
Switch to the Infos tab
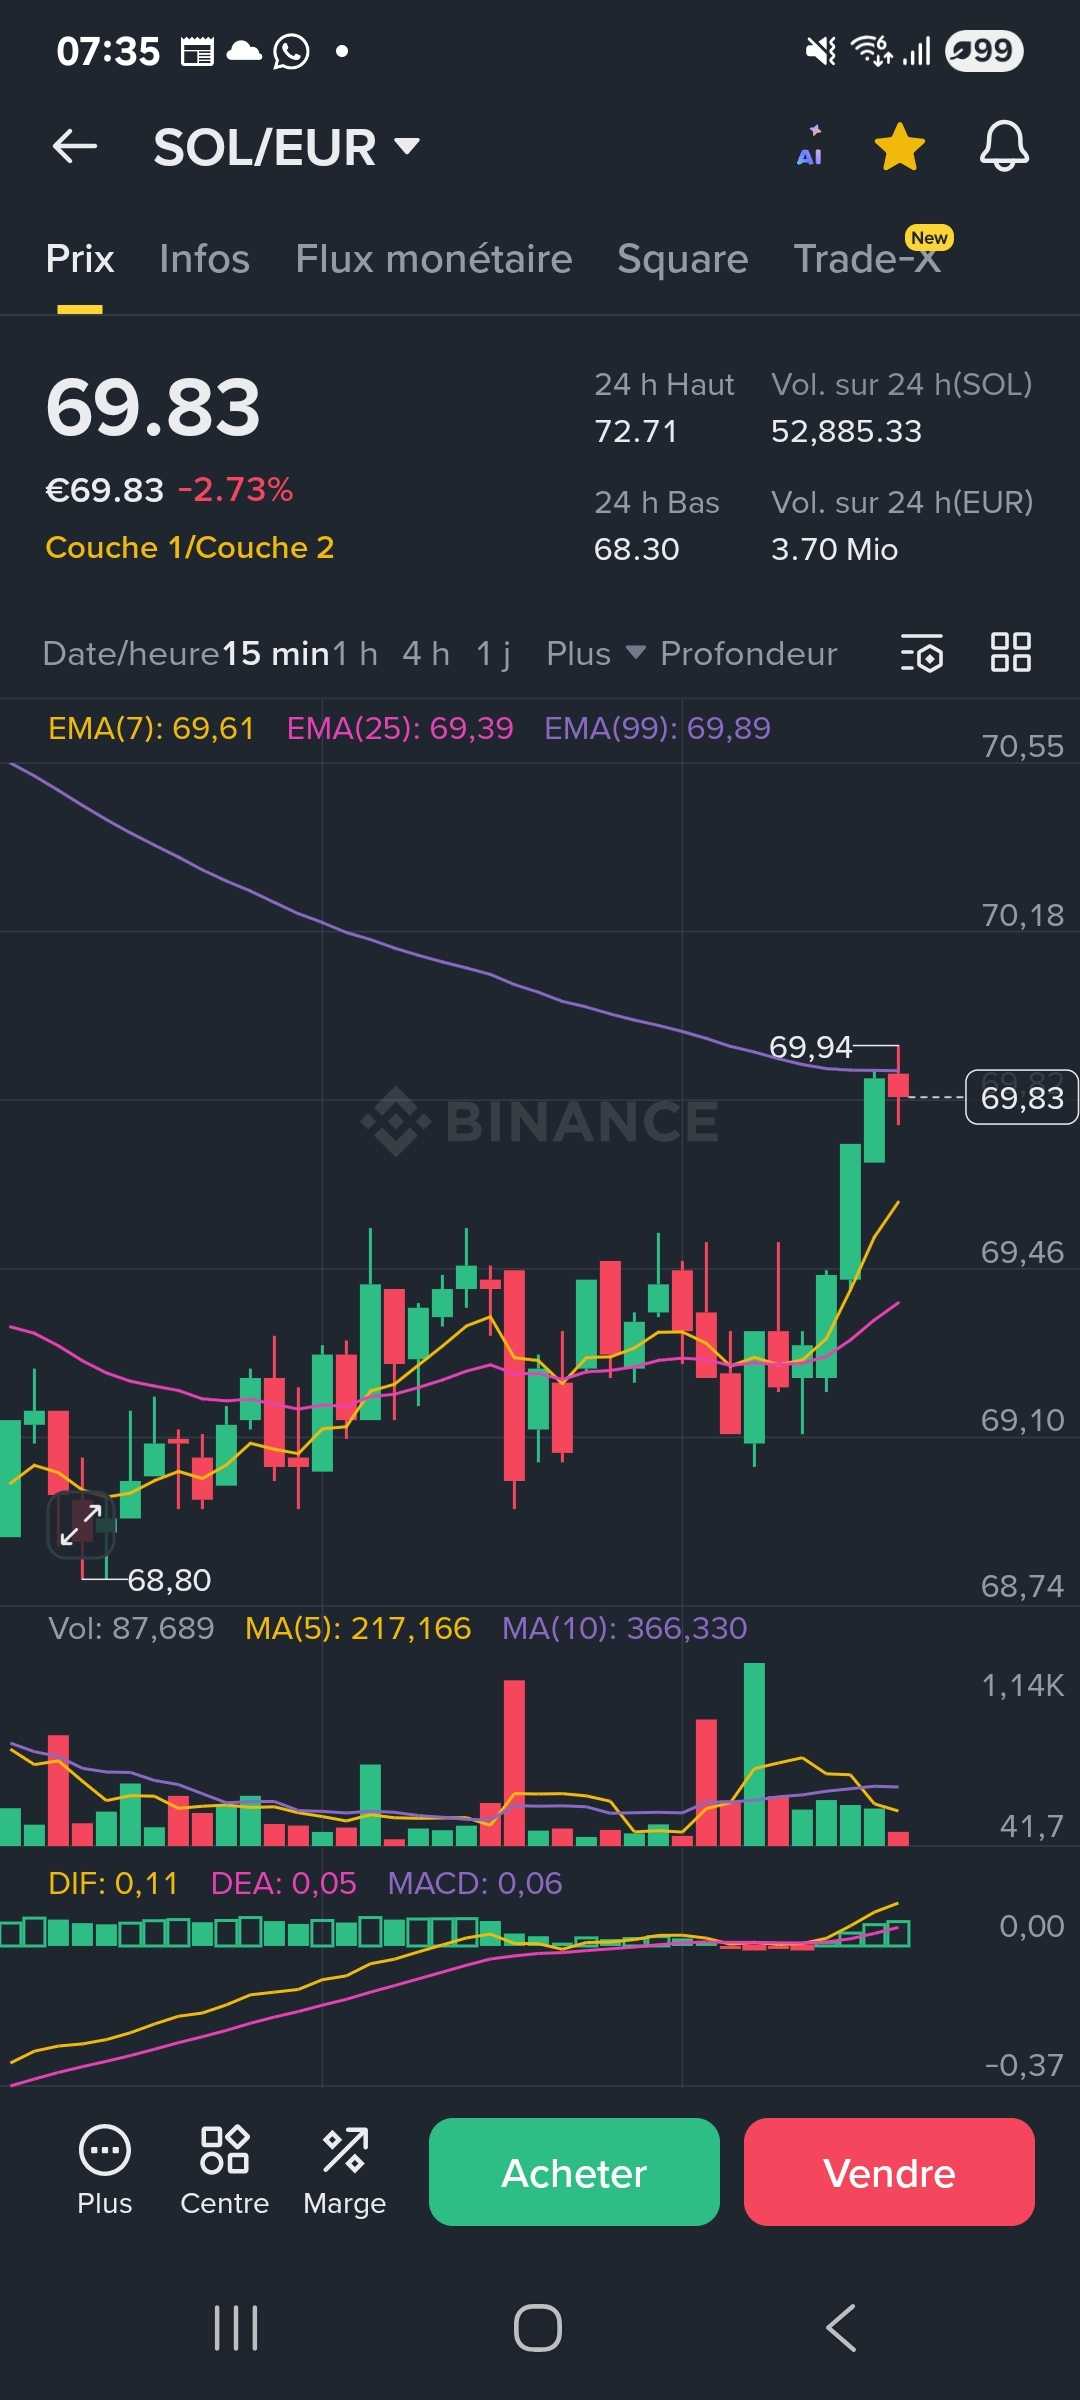point(204,259)
